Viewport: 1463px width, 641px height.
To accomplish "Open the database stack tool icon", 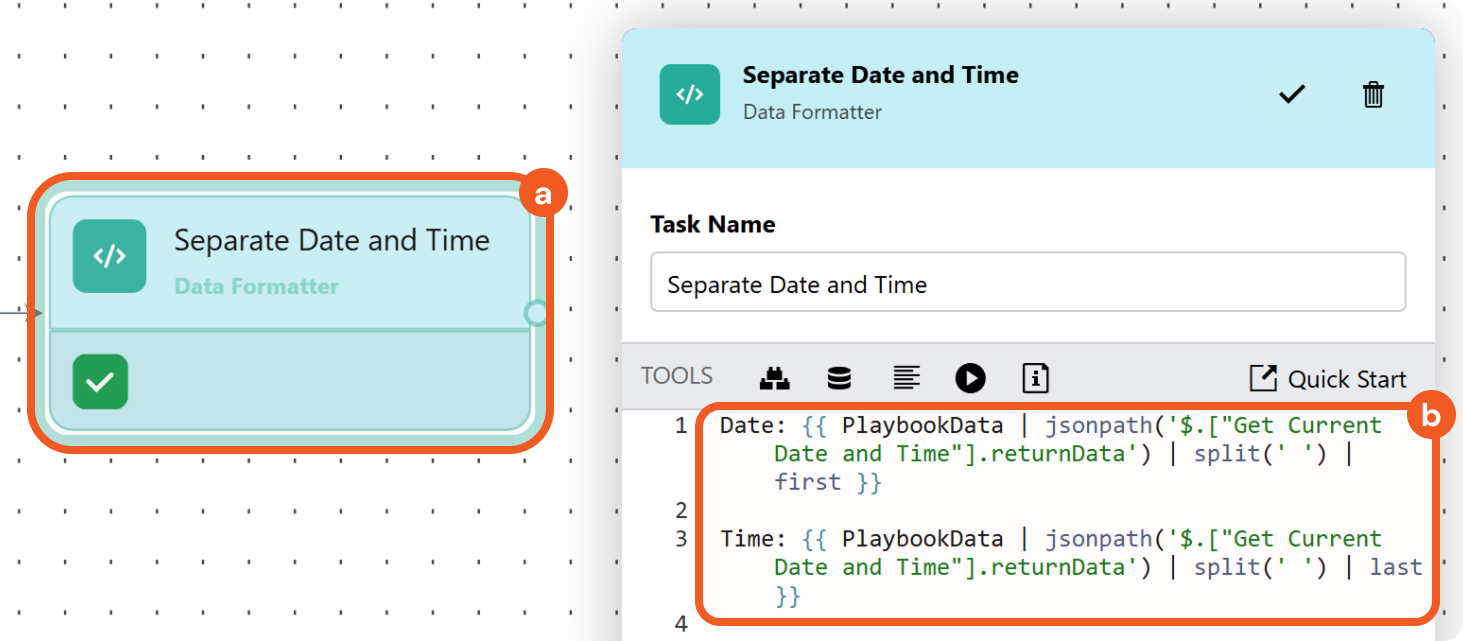I will 839,378.
